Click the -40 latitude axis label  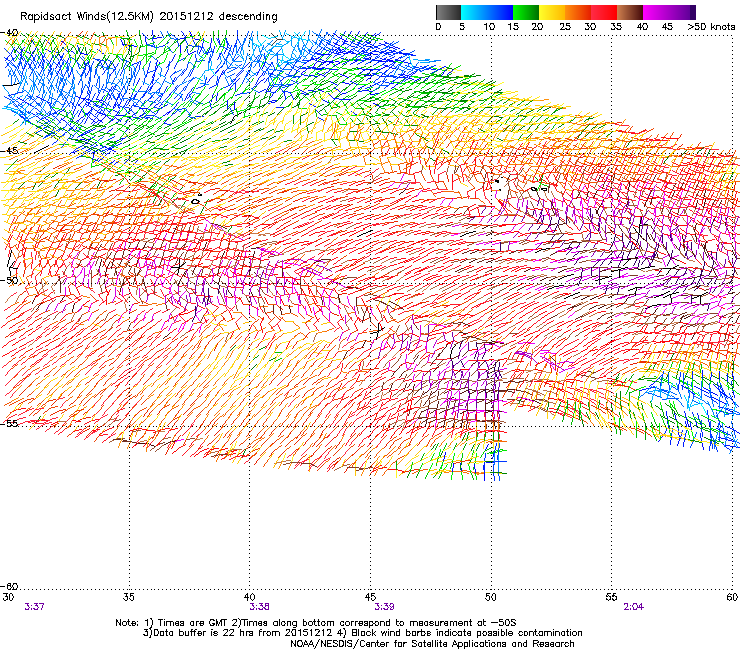coord(9,33)
